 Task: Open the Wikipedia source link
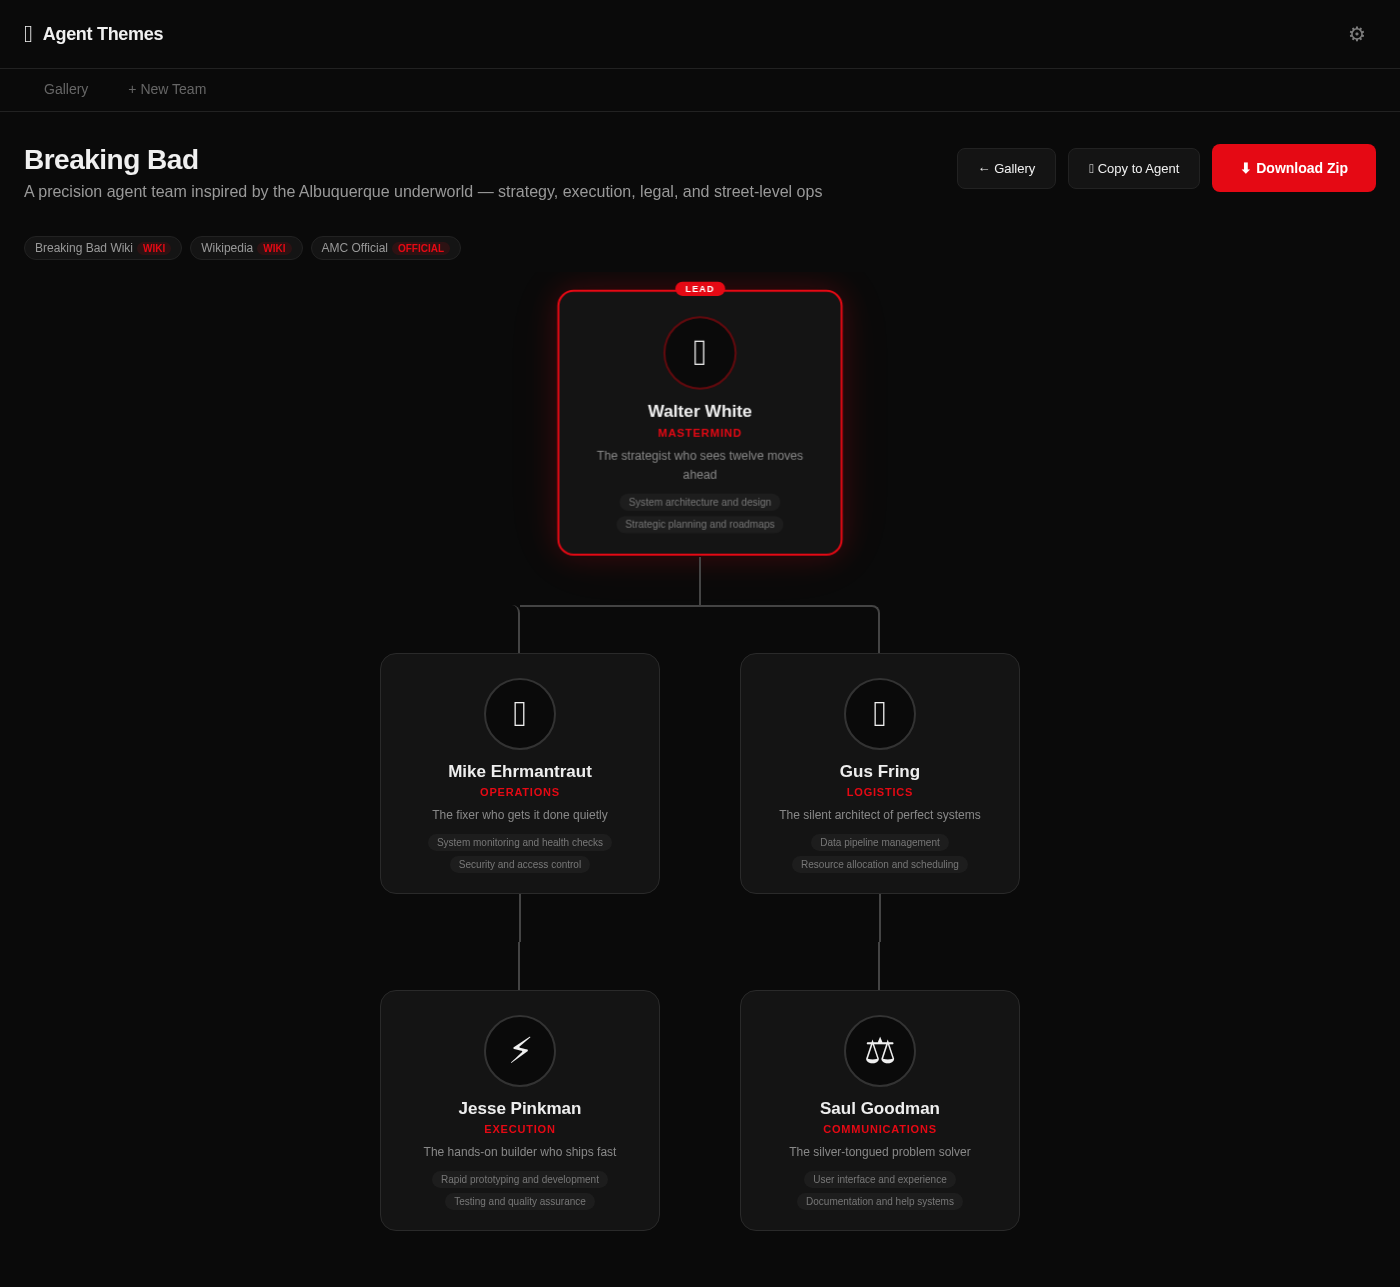click(246, 248)
